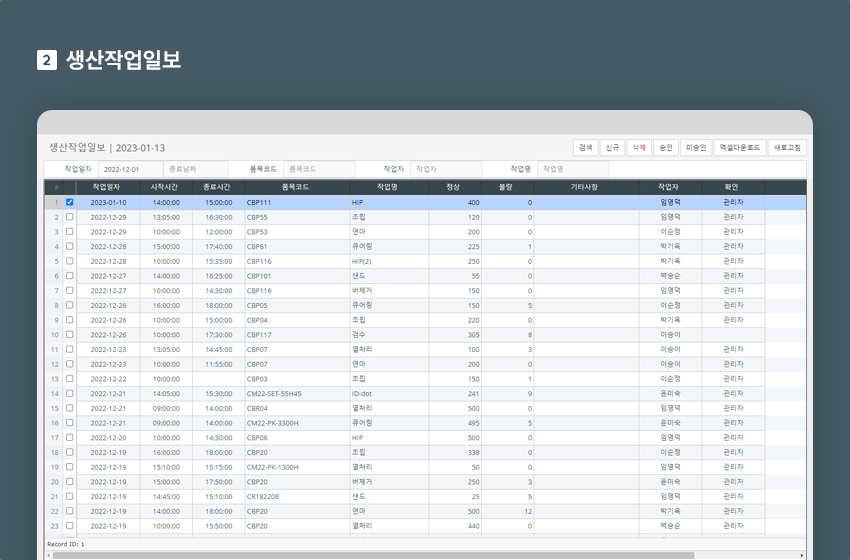Click the 2022-12-20 date cell
The image size is (850, 560).
point(108,438)
